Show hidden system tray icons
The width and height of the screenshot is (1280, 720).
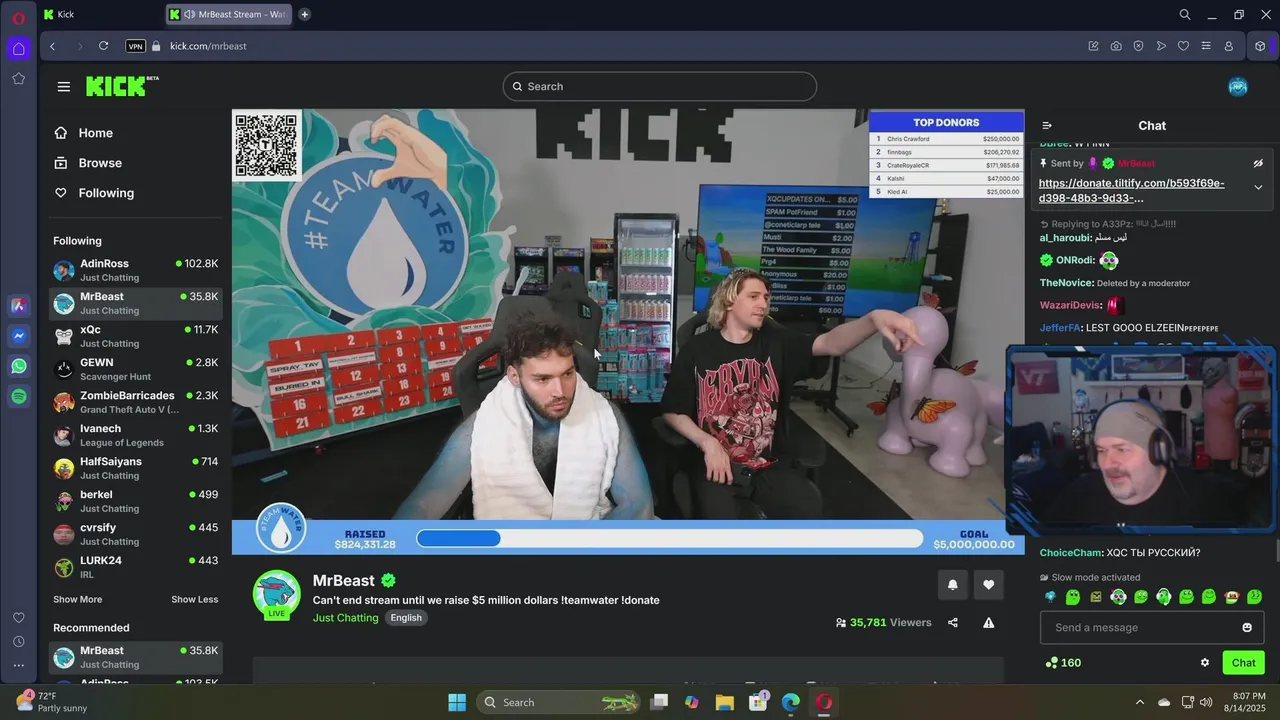[x=1139, y=702]
